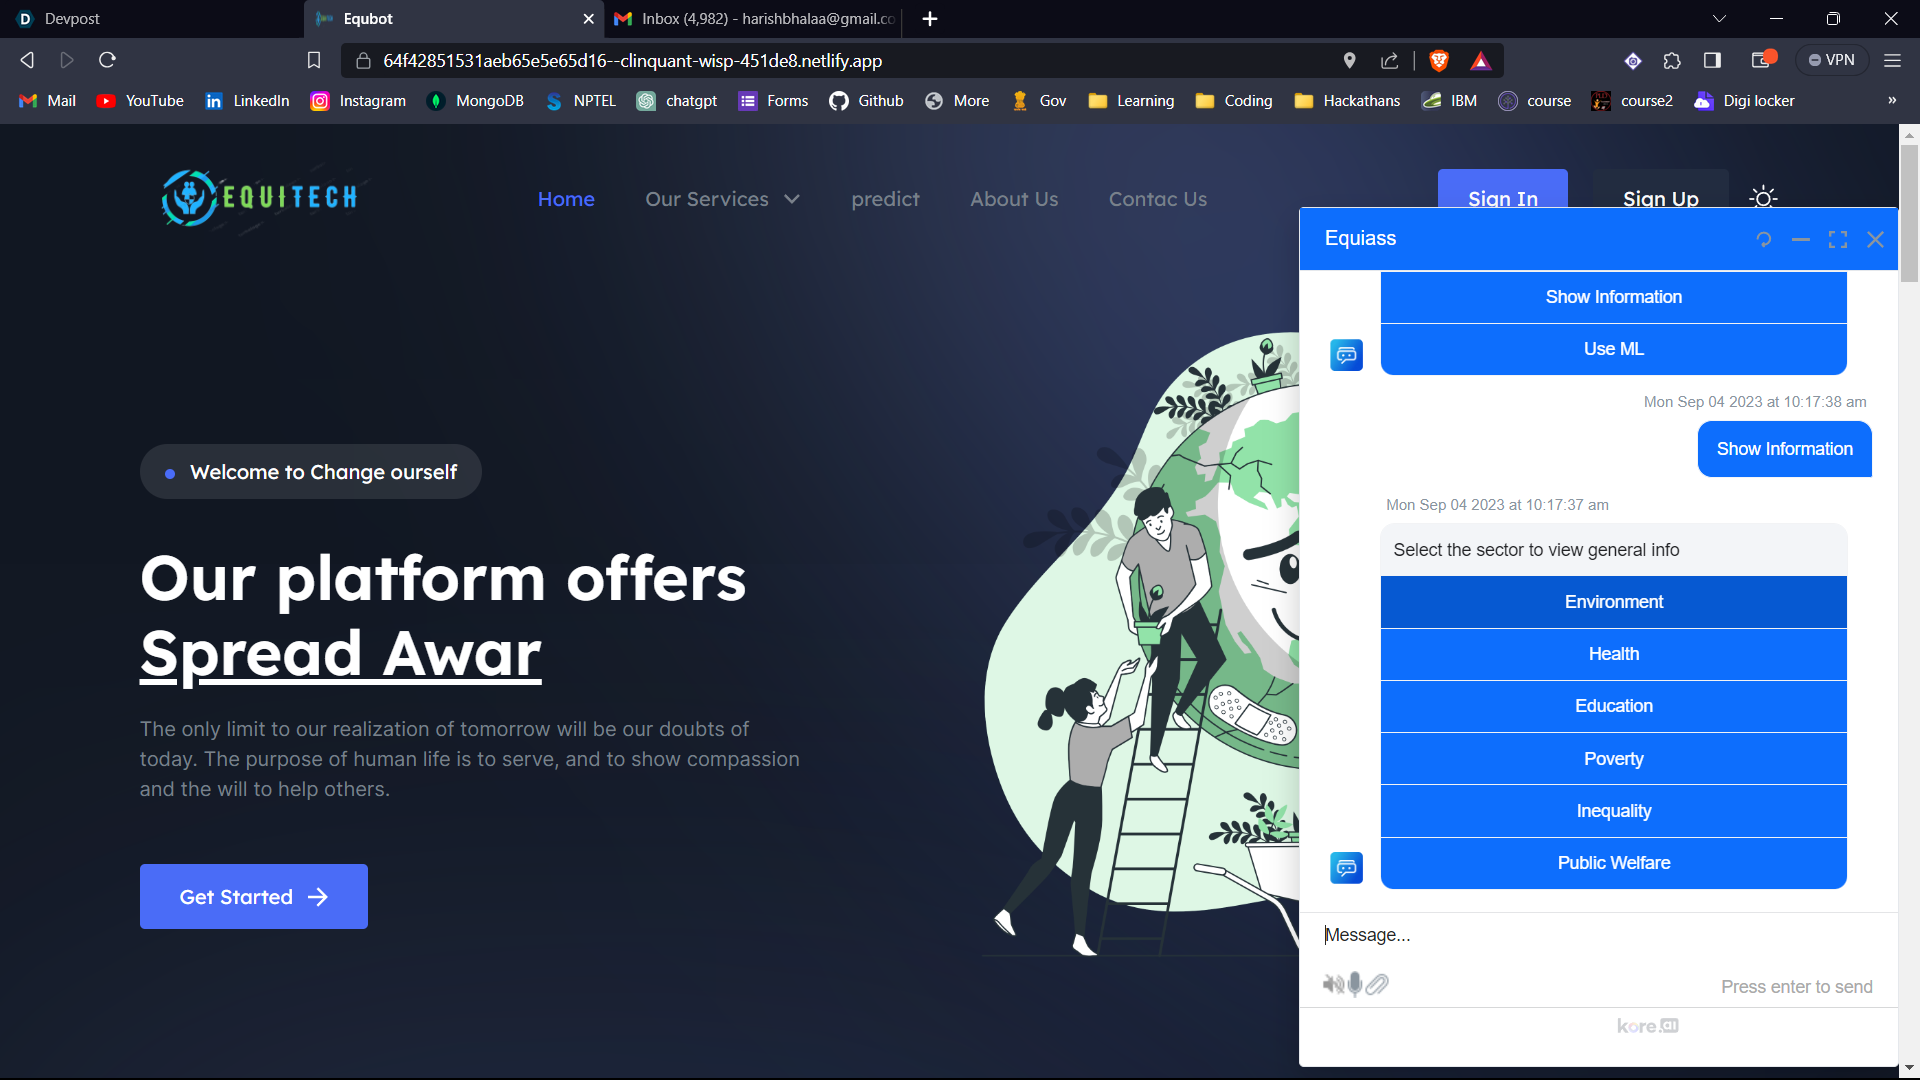The image size is (1920, 1080).
Task: Click the microphone icon in chat
Action: 1355,984
